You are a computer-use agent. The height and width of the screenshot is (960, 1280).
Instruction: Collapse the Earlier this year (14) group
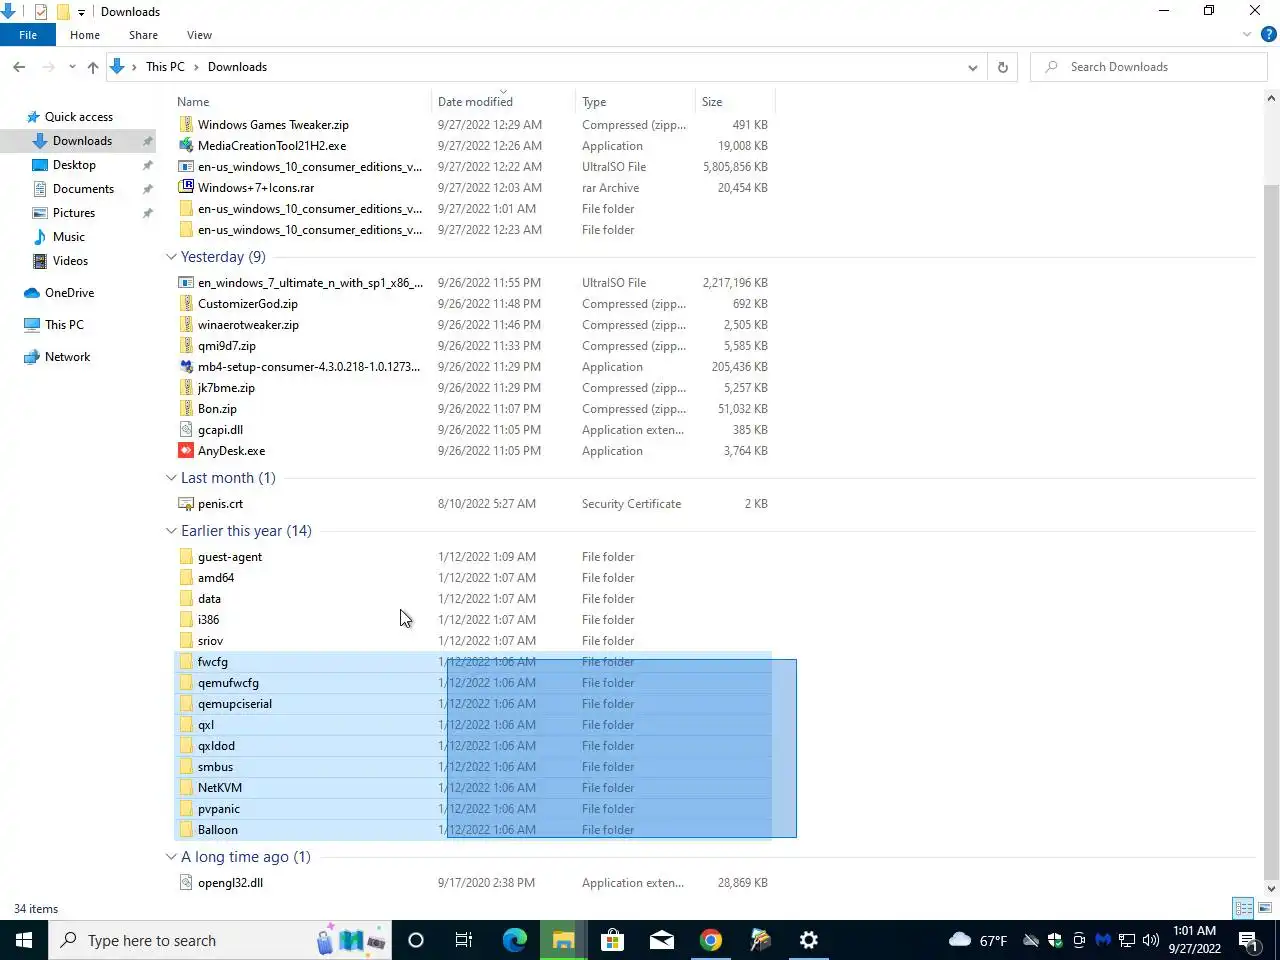(171, 531)
